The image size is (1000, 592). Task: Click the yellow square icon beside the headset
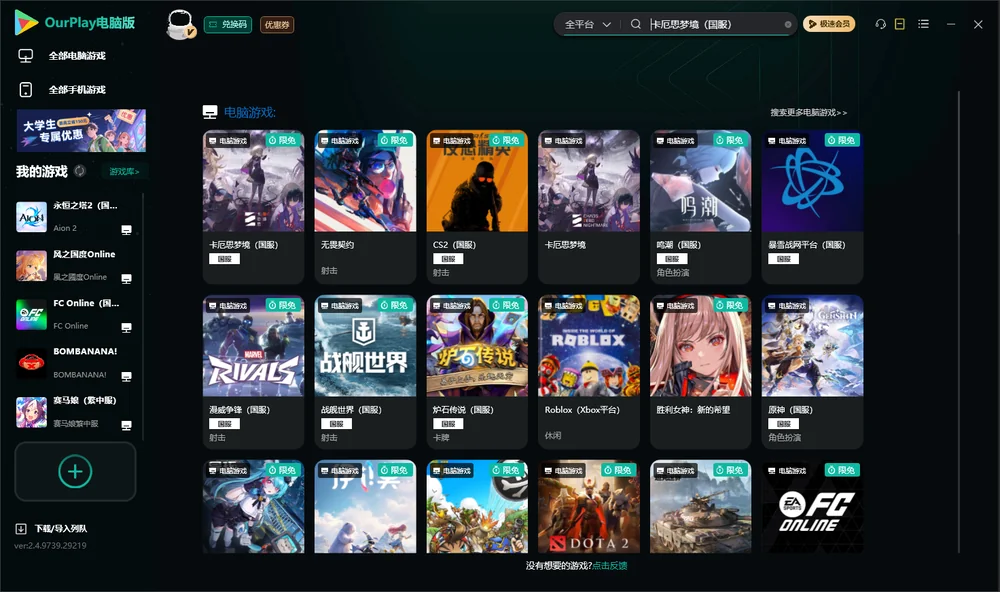900,24
